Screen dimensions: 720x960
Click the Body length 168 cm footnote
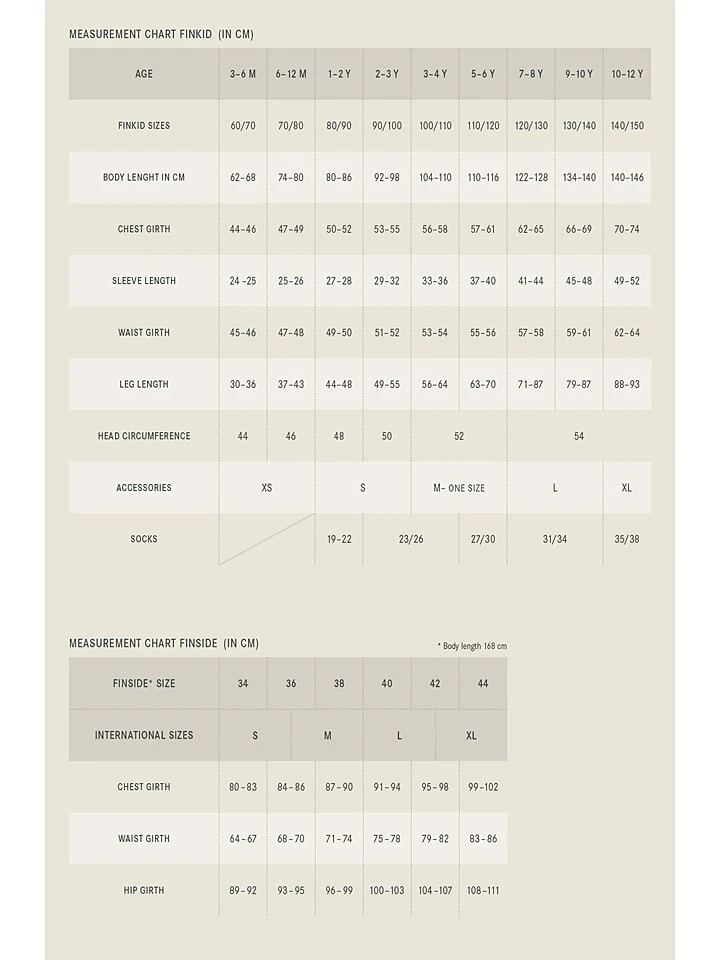tap(472, 646)
